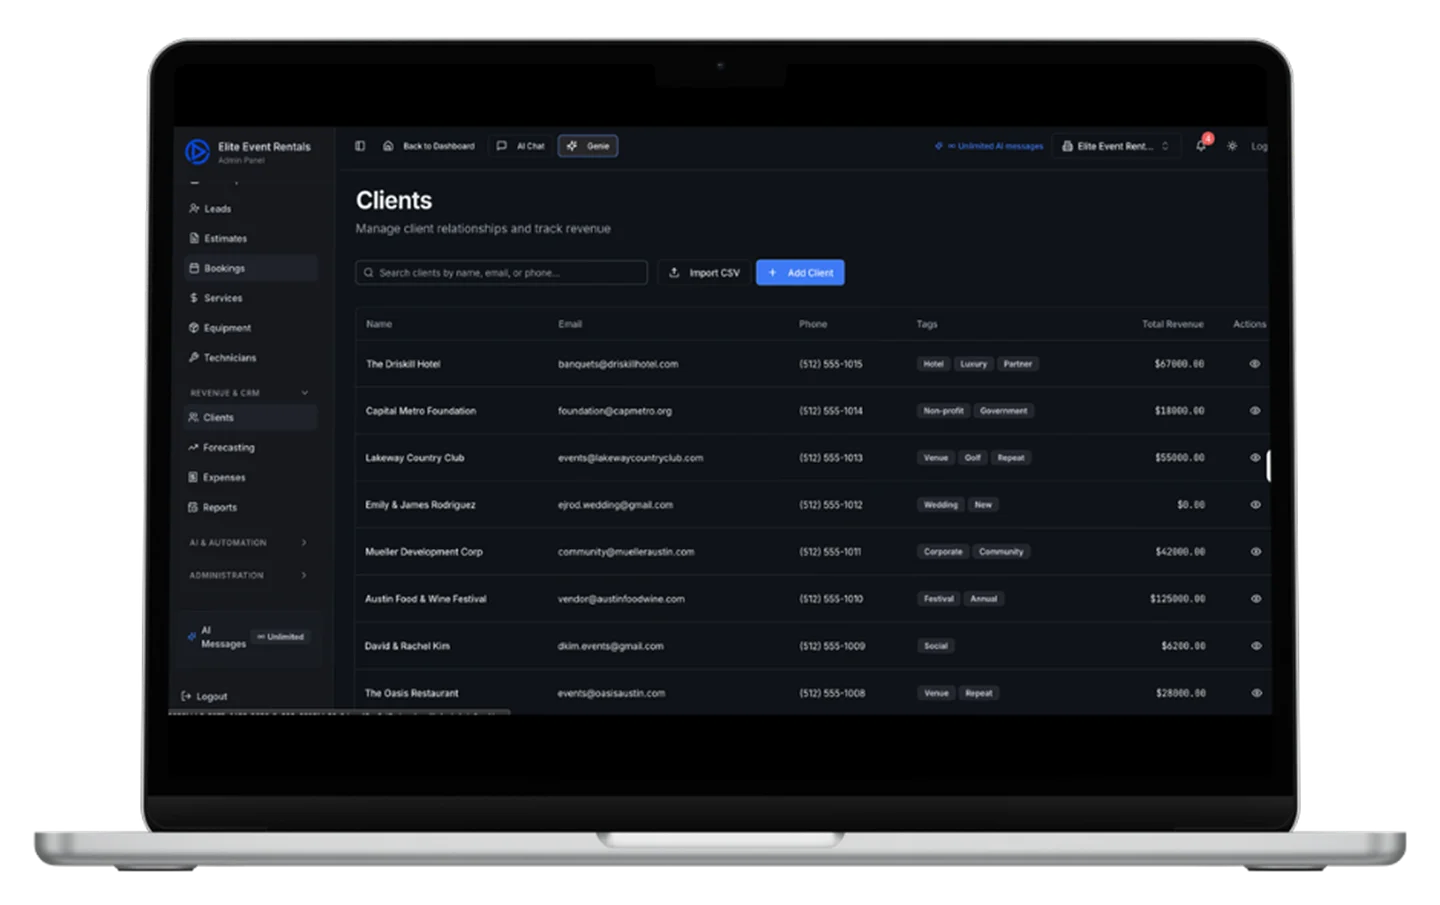Click the Logout icon in sidebar

[x=187, y=696]
